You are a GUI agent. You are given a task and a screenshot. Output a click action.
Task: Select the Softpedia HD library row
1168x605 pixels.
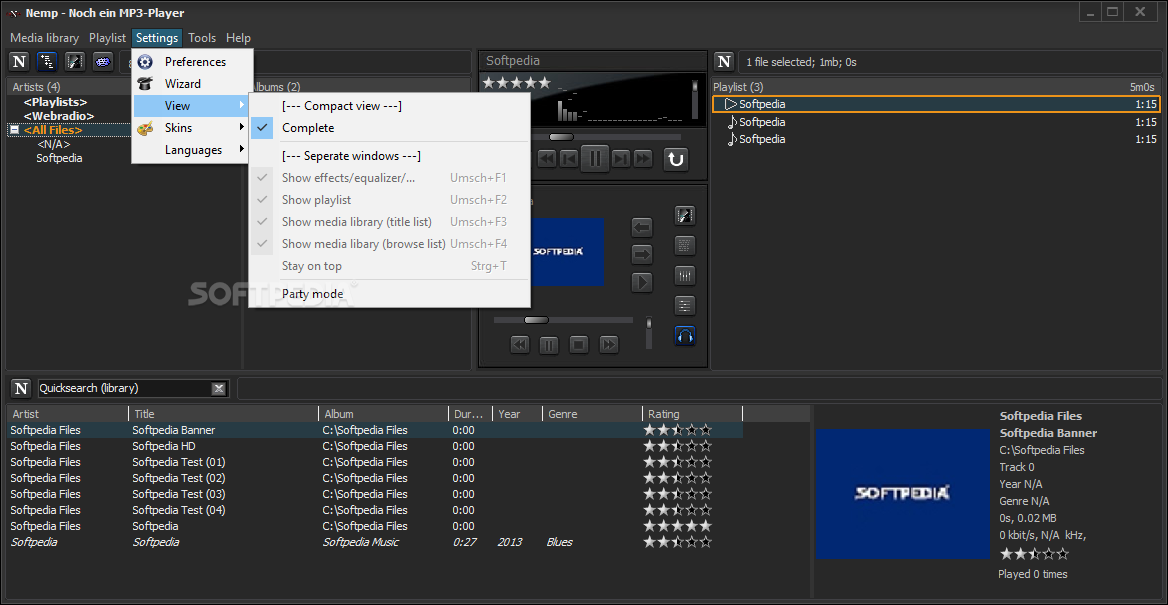click(x=375, y=446)
